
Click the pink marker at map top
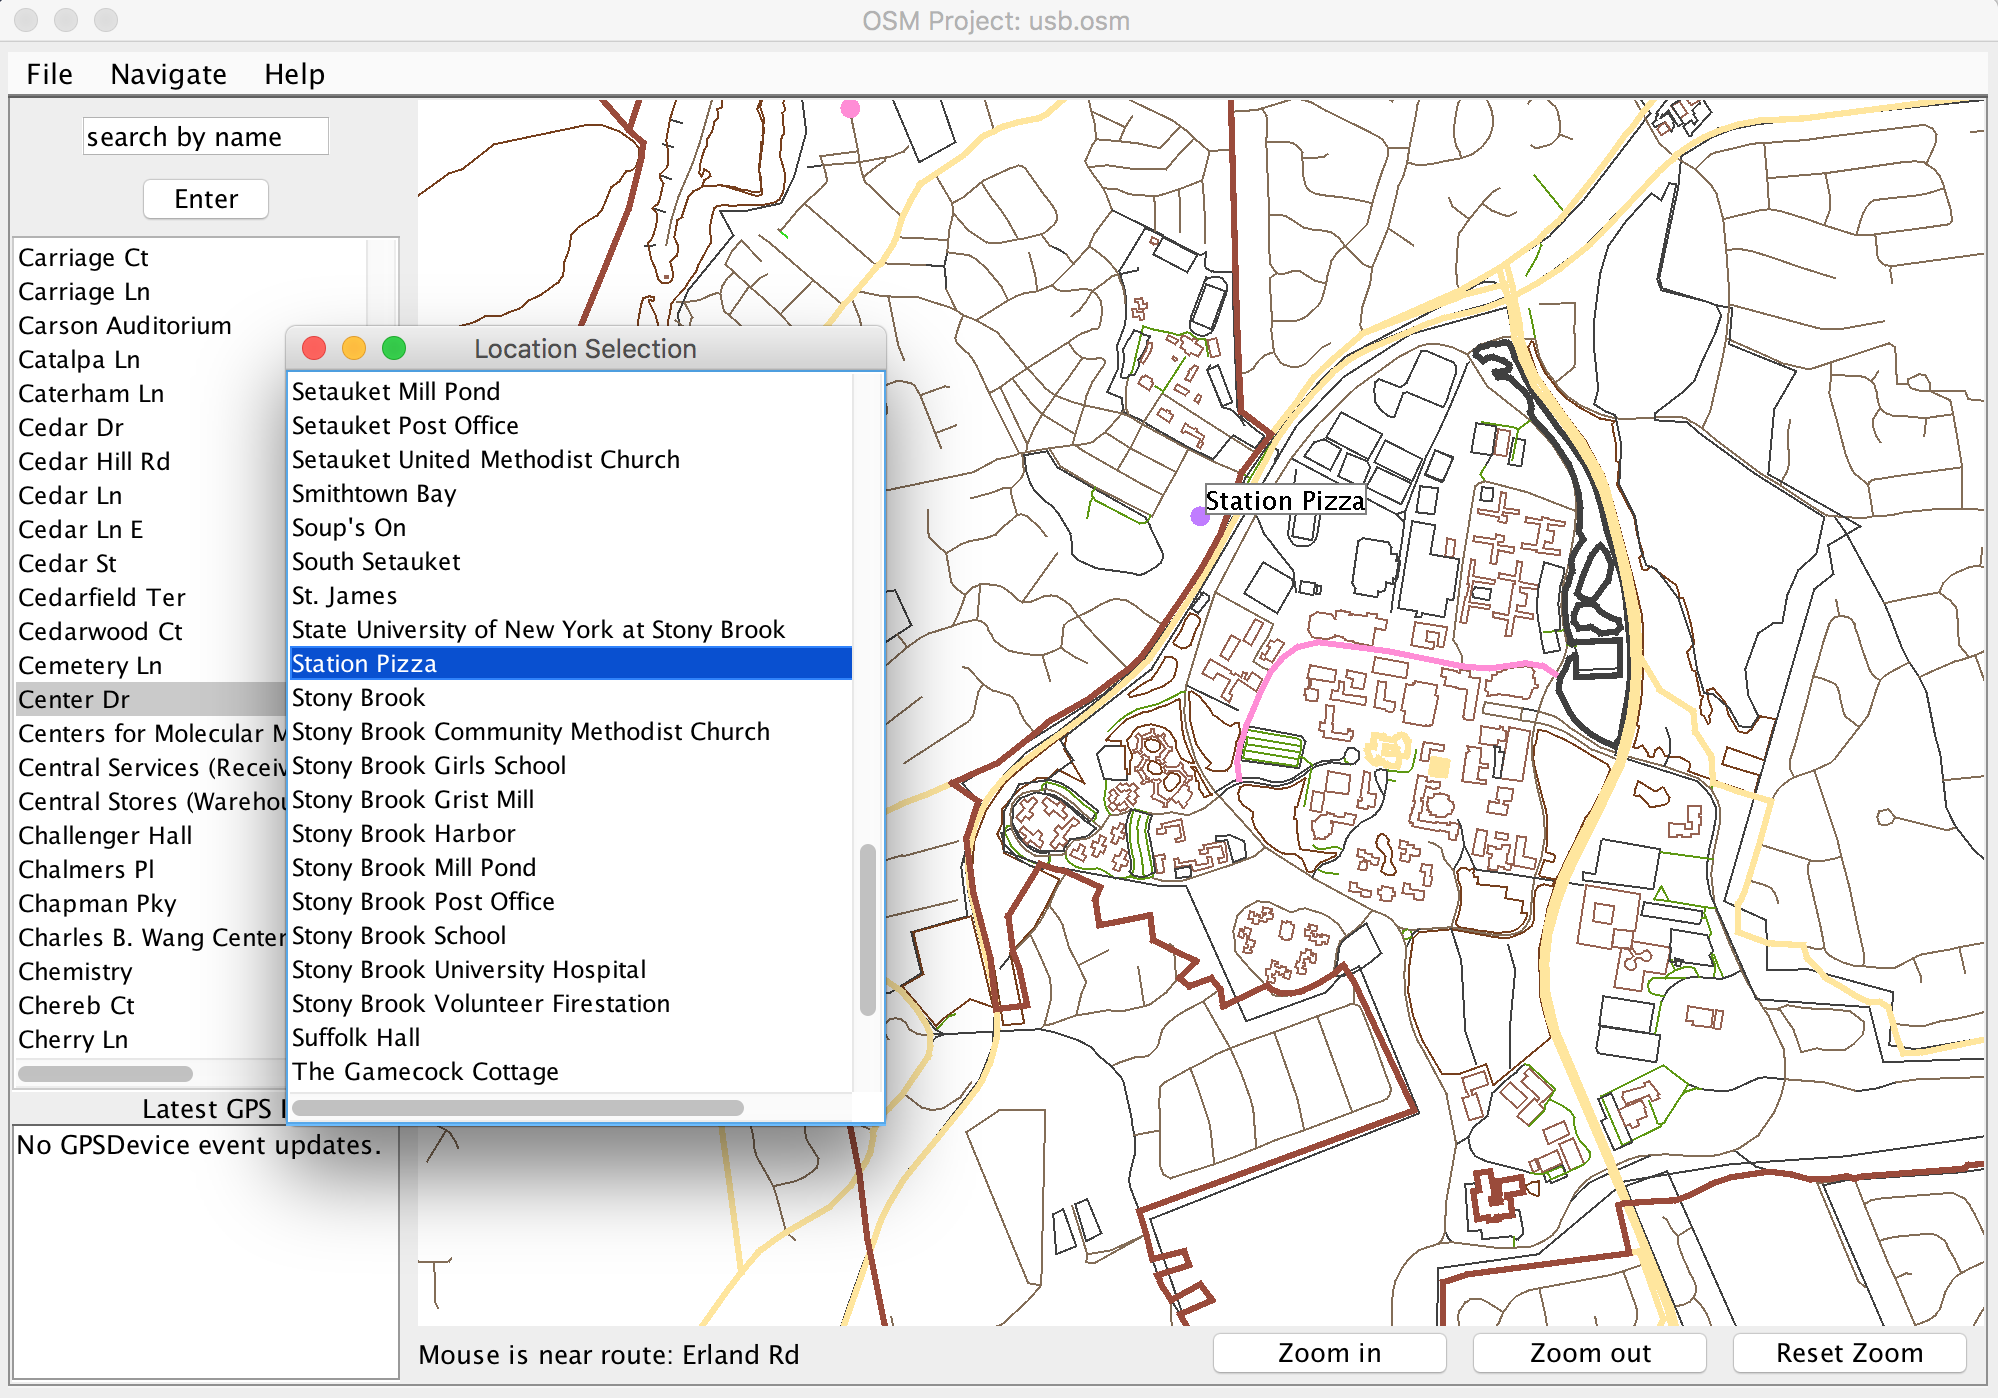pyautogui.click(x=850, y=108)
